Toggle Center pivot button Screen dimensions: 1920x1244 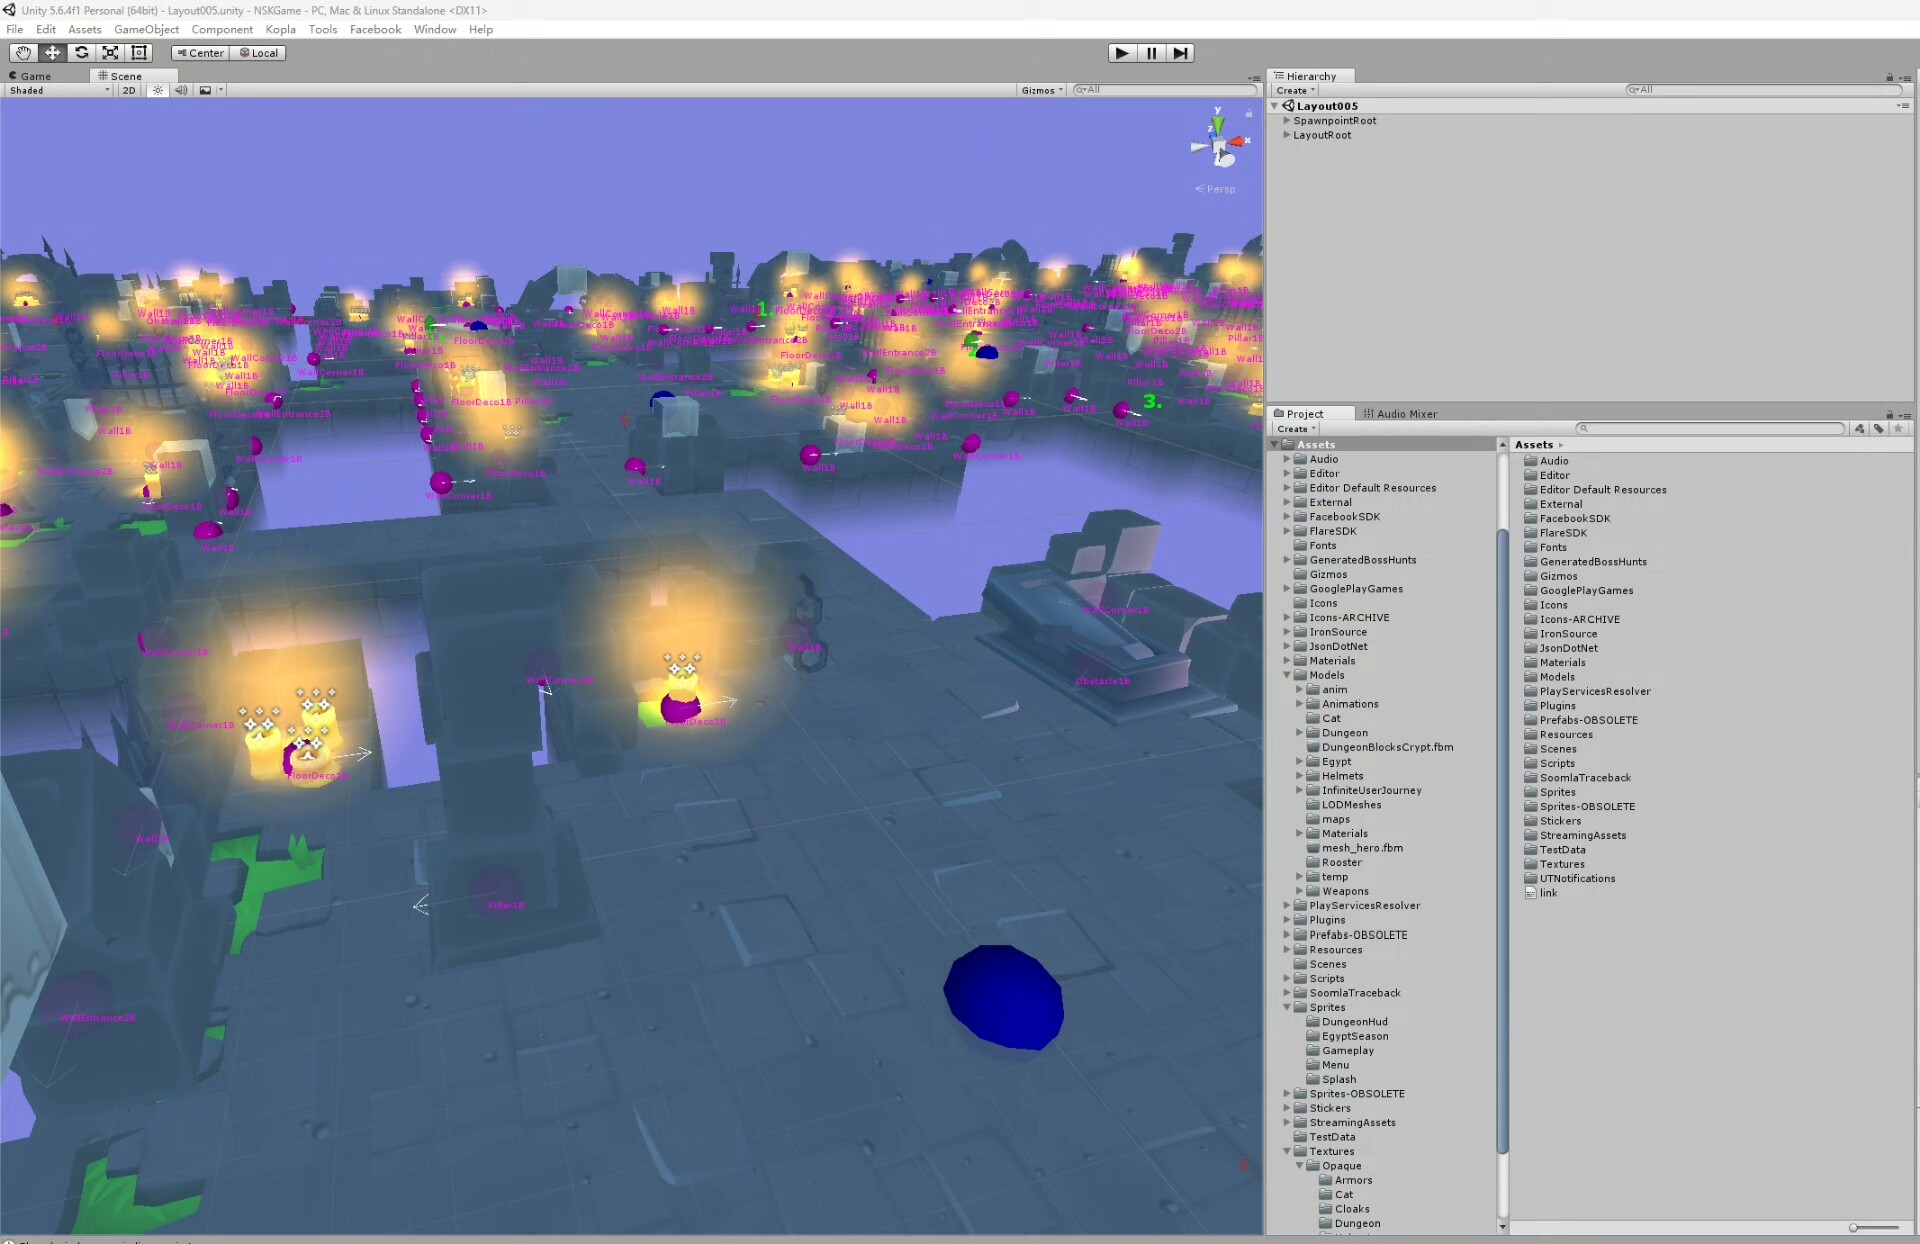click(x=201, y=53)
